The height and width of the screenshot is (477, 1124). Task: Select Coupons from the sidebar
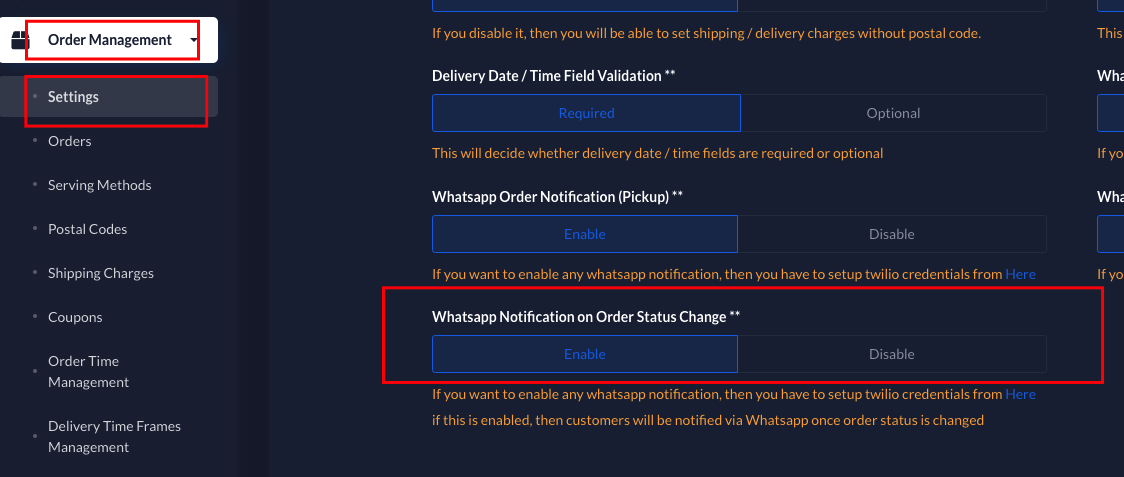pos(75,317)
